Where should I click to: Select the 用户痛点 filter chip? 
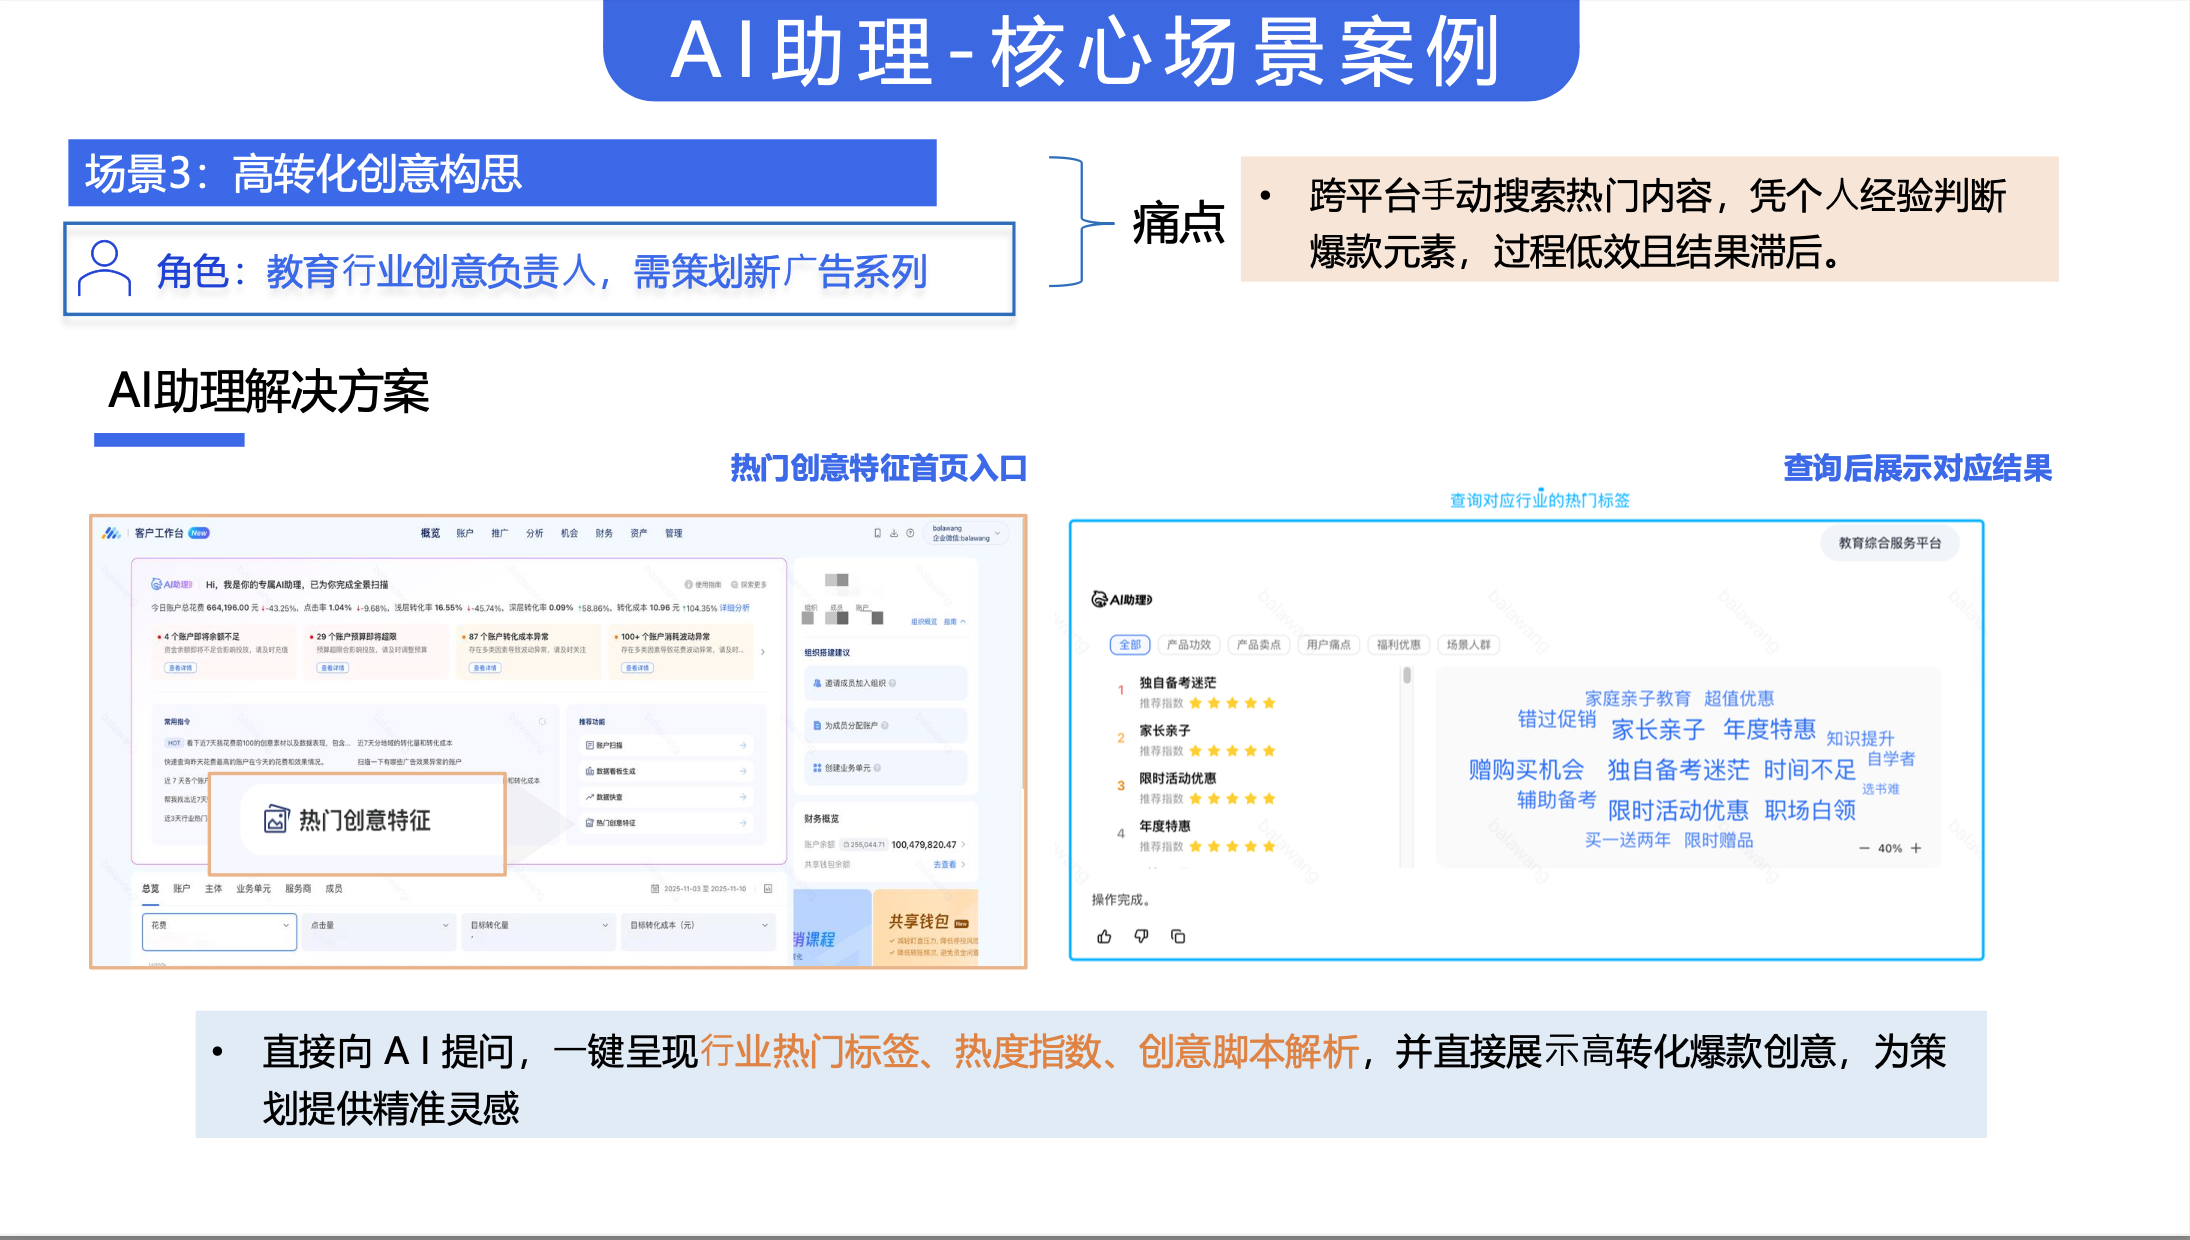(x=1328, y=645)
